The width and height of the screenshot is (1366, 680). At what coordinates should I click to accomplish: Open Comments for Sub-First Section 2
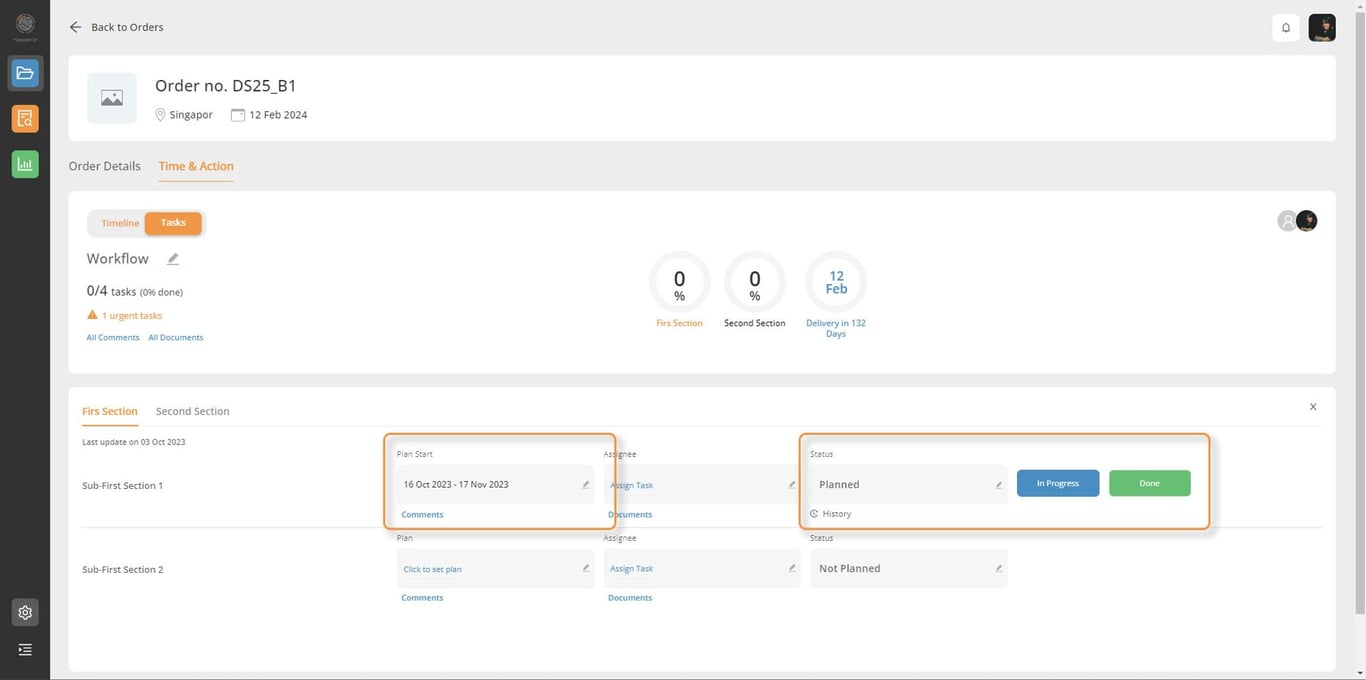click(422, 597)
